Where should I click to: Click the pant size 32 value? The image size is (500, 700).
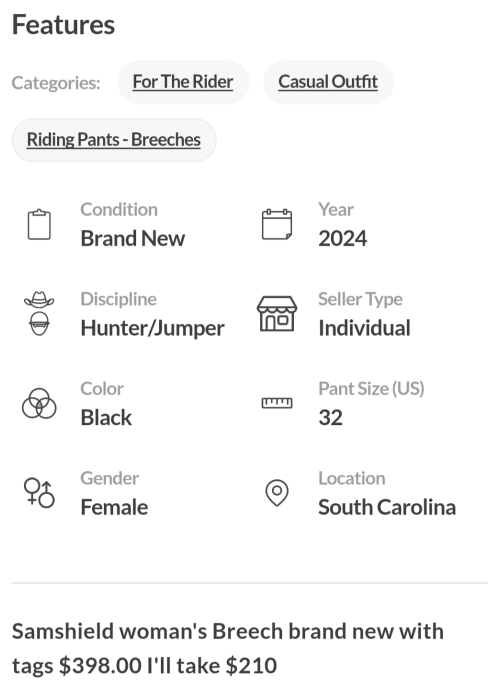(330, 418)
